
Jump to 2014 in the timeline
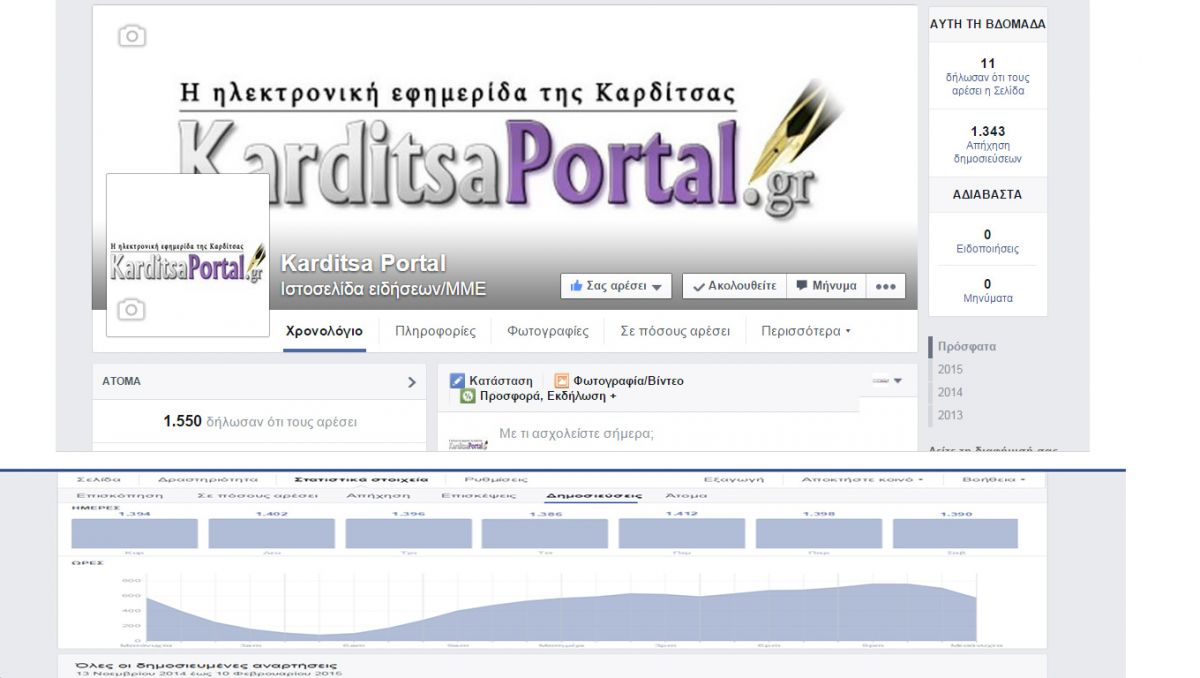(950, 392)
